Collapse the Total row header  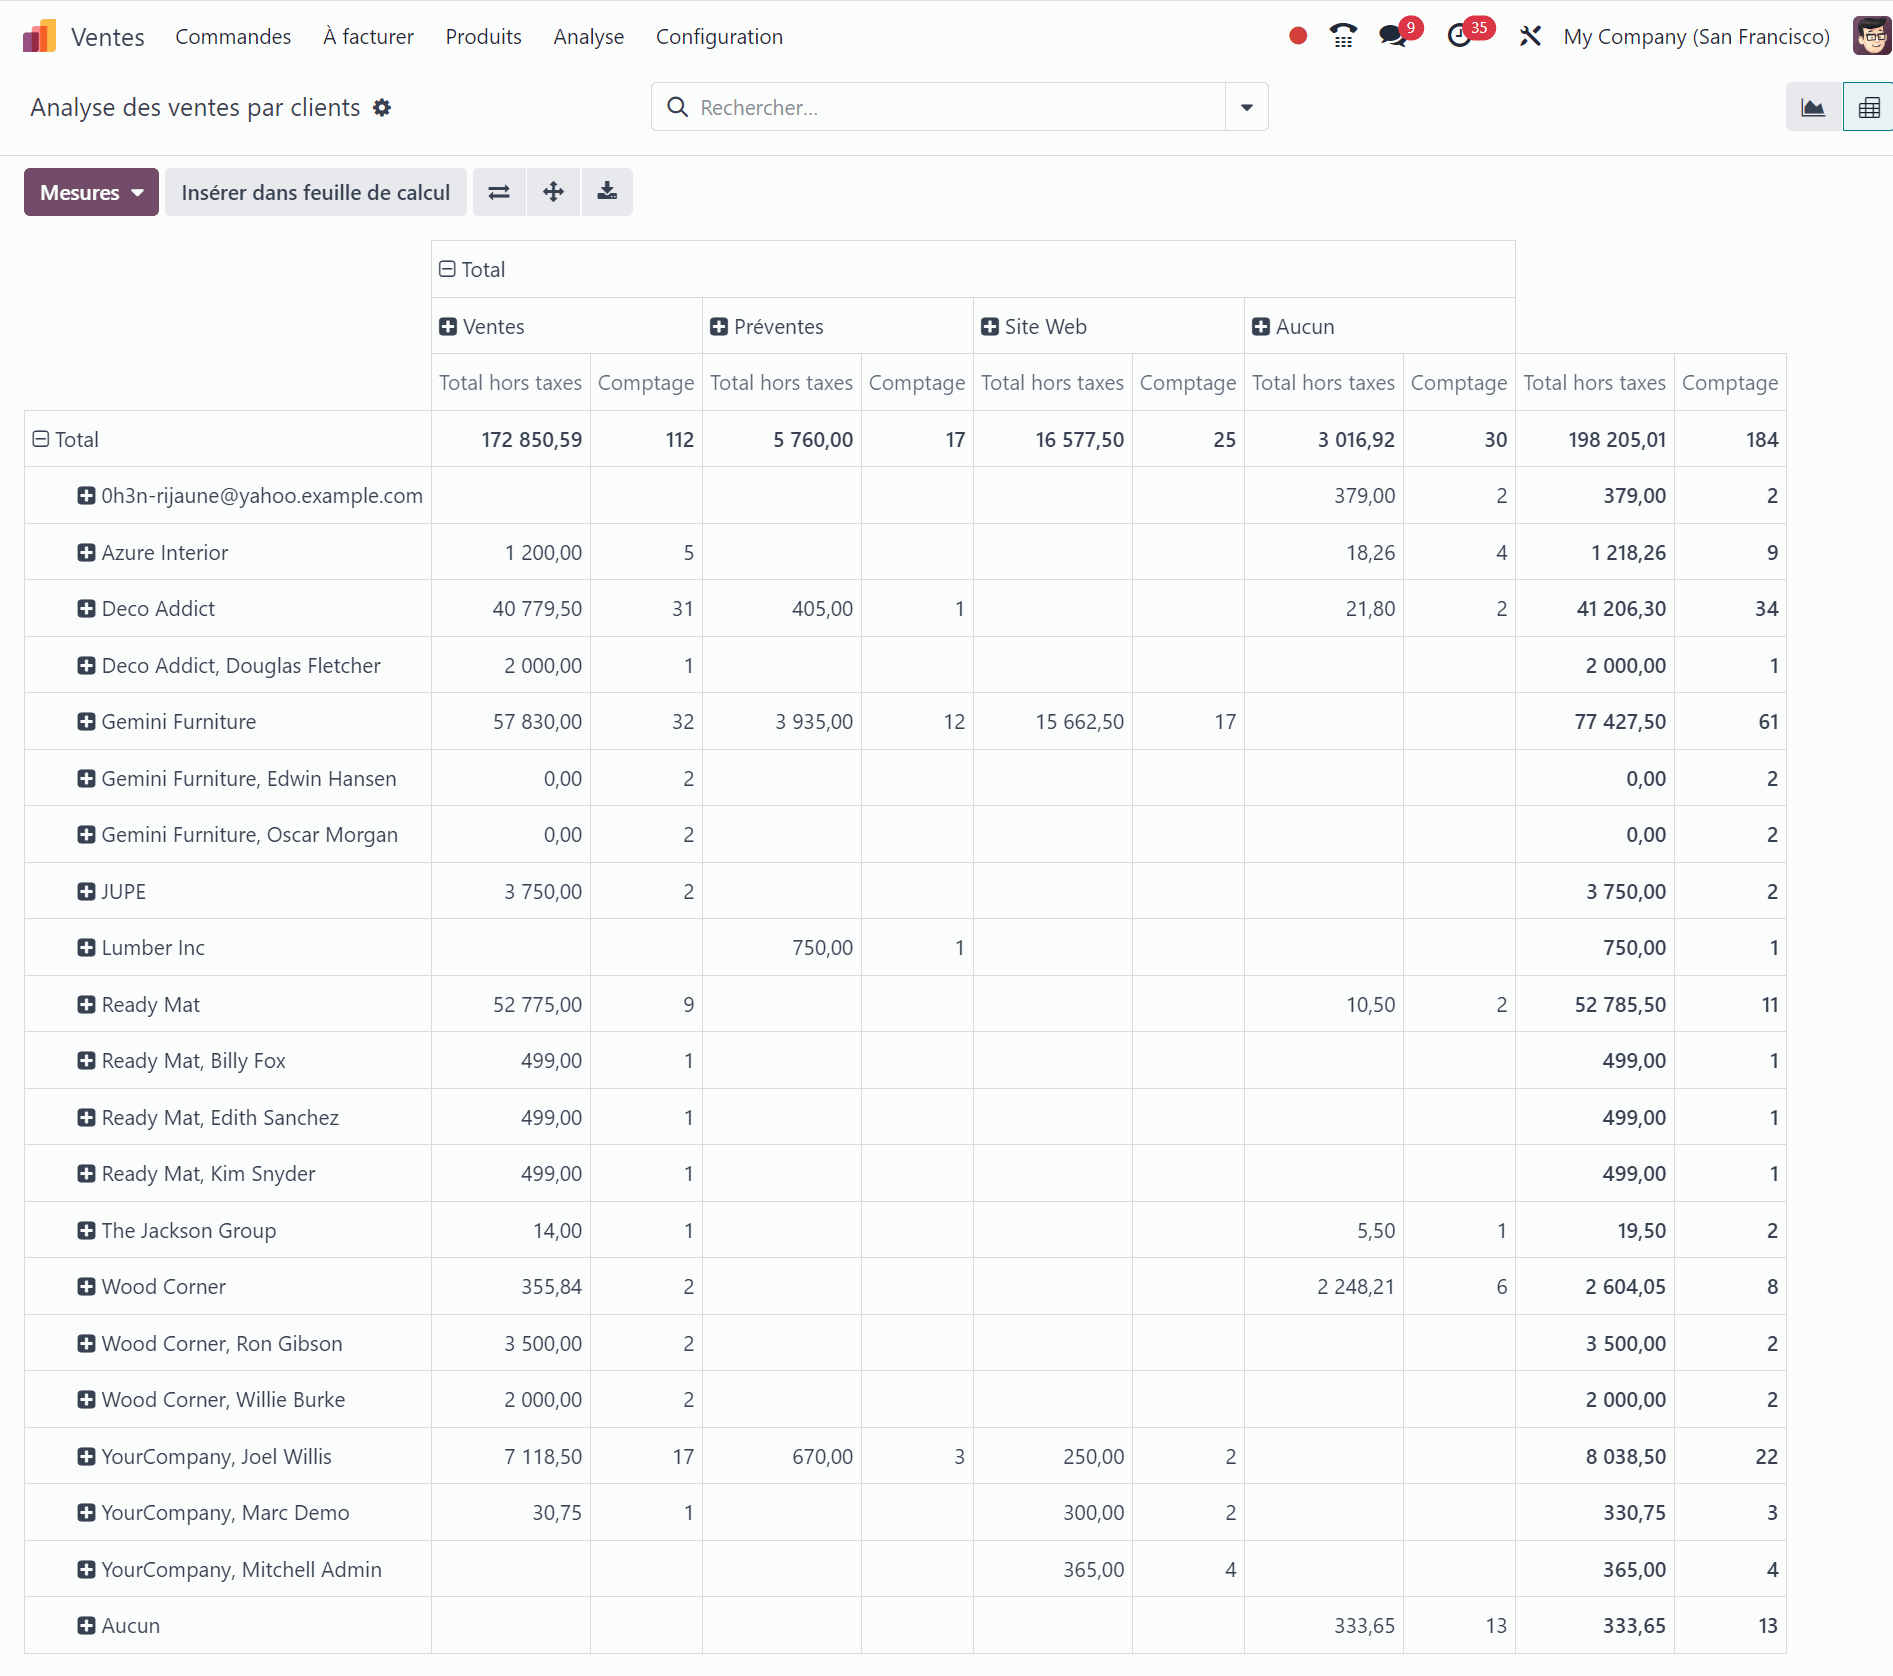(41, 439)
